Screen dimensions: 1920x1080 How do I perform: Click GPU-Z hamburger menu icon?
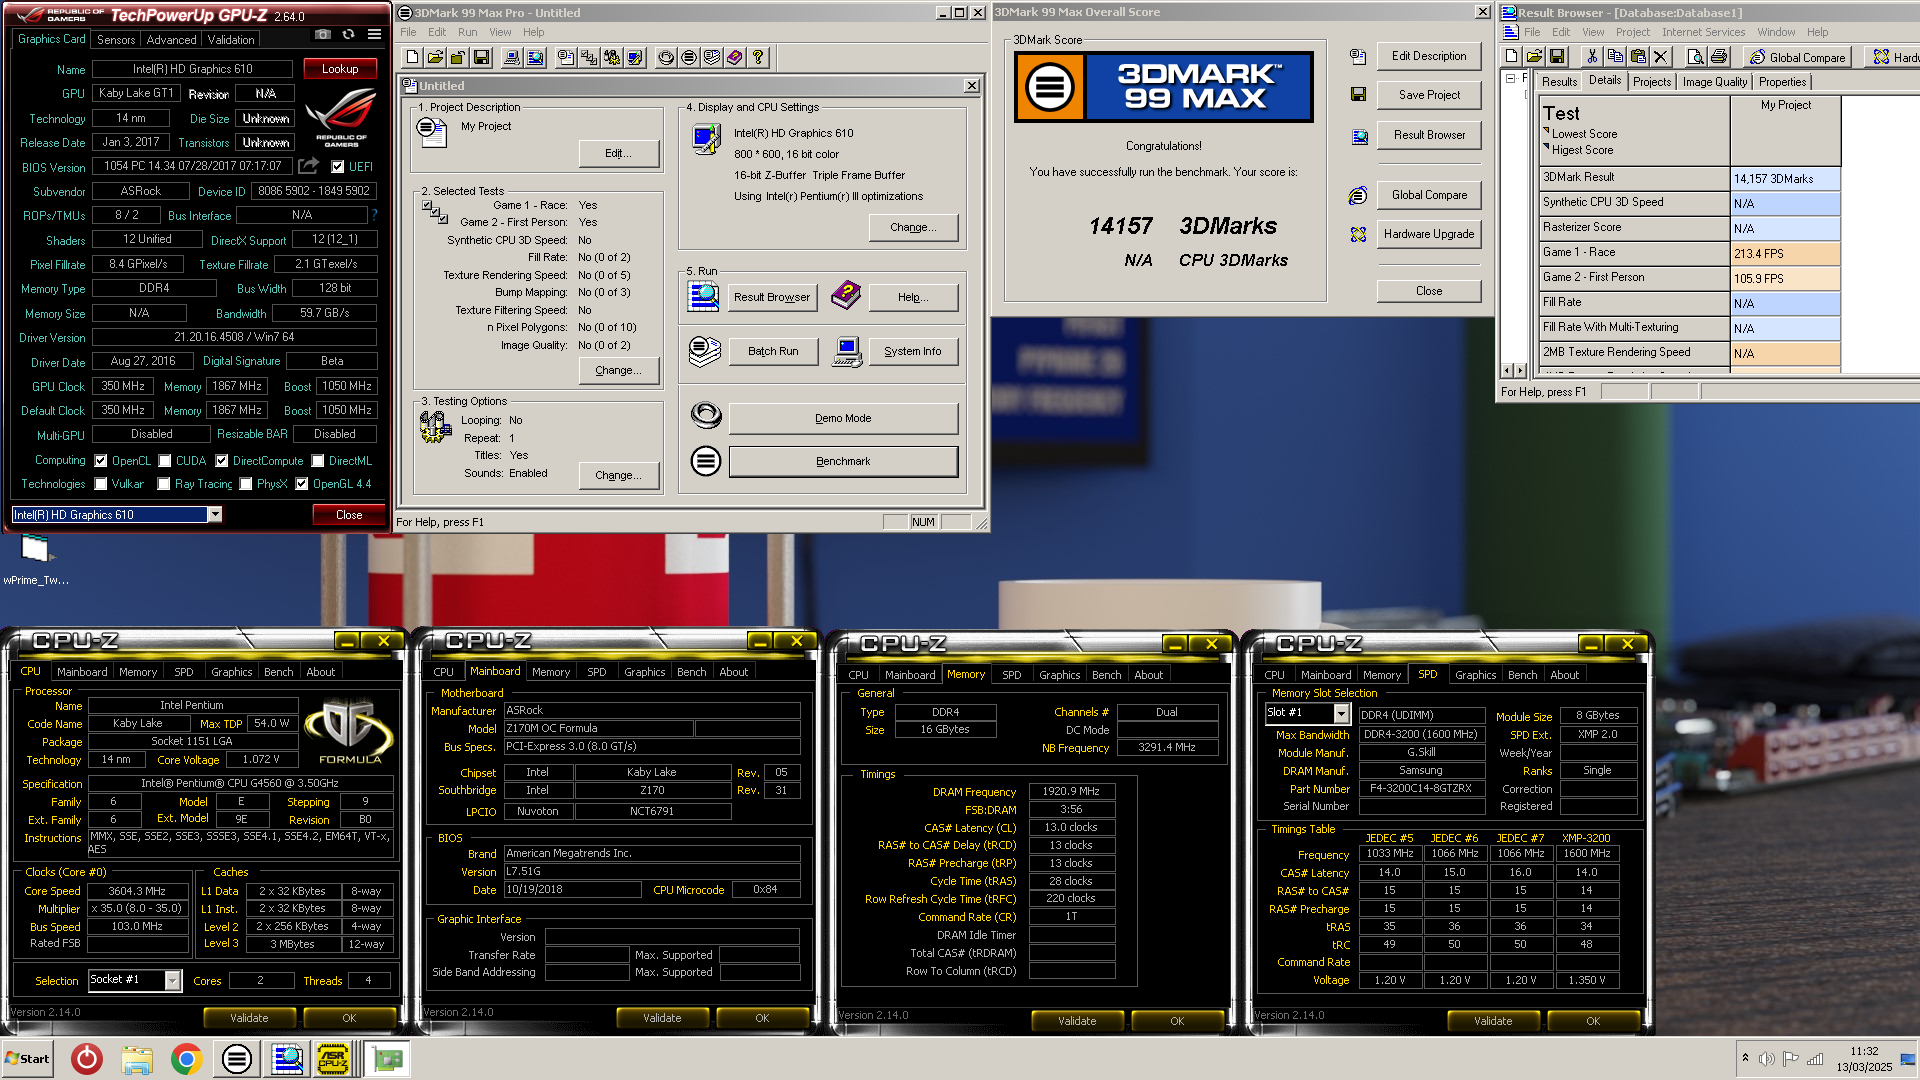(374, 34)
